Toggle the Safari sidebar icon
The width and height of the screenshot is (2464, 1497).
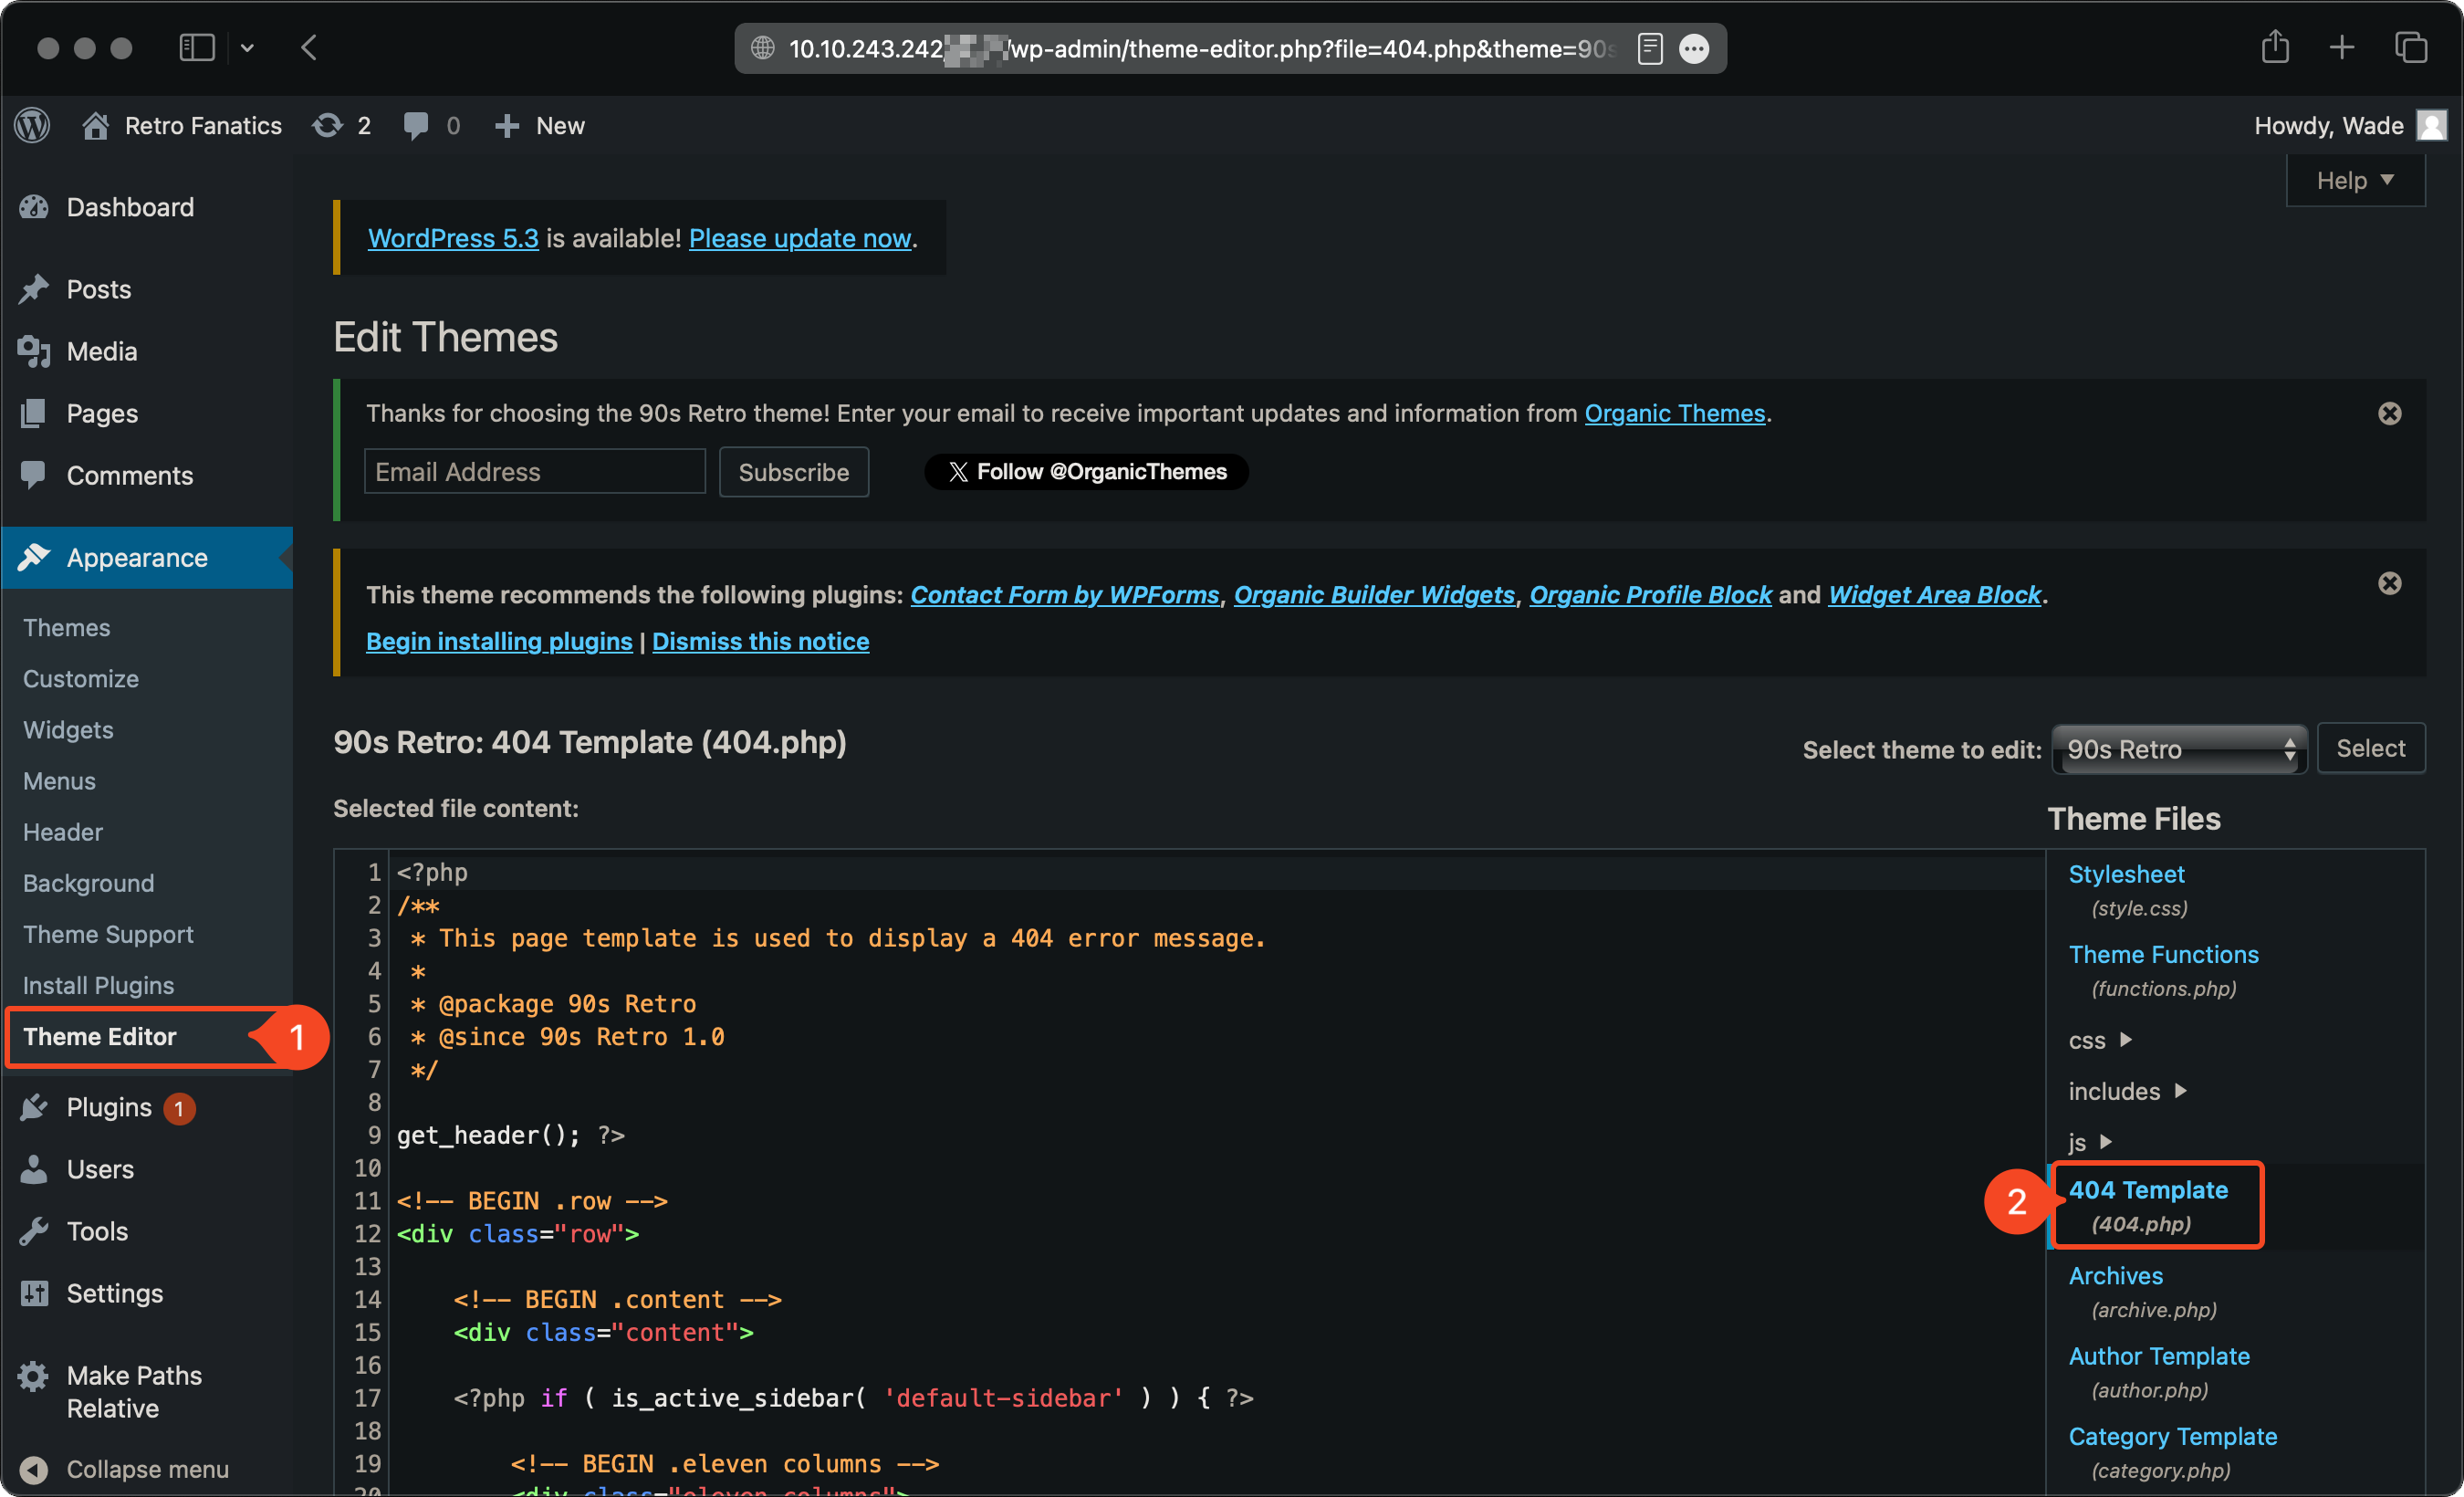pos(197,47)
